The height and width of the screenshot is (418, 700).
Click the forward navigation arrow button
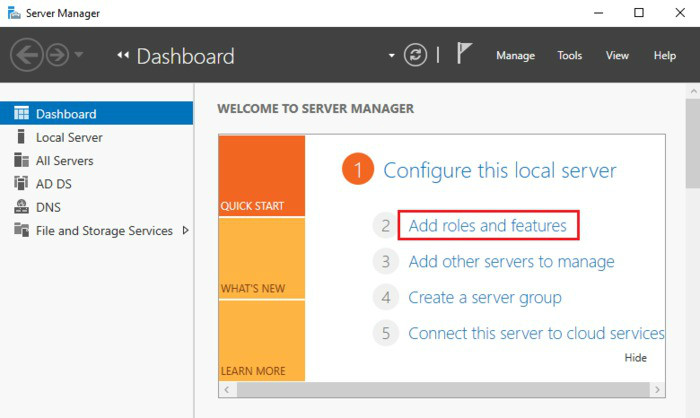click(57, 56)
